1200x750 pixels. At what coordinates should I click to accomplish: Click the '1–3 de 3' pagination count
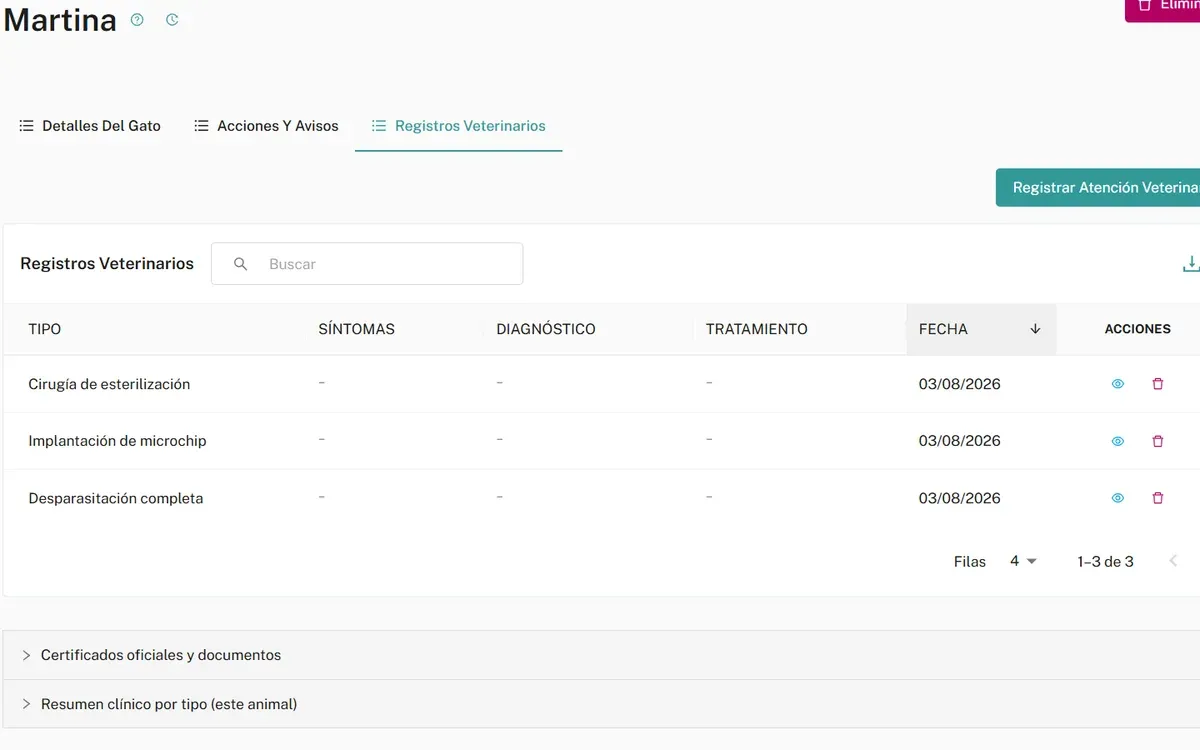[1105, 562]
